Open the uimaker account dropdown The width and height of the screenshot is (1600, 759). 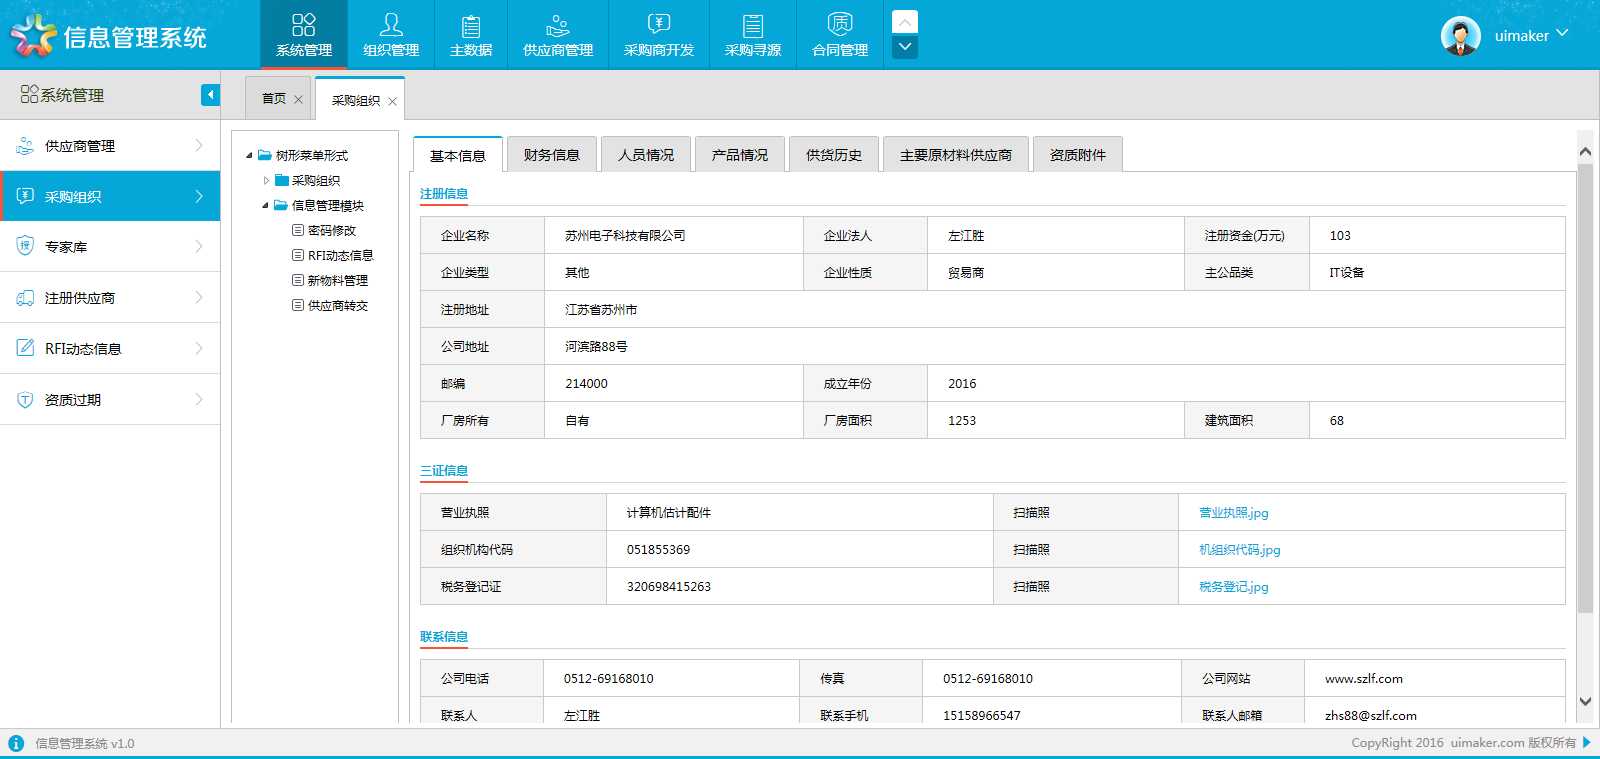1562,34
